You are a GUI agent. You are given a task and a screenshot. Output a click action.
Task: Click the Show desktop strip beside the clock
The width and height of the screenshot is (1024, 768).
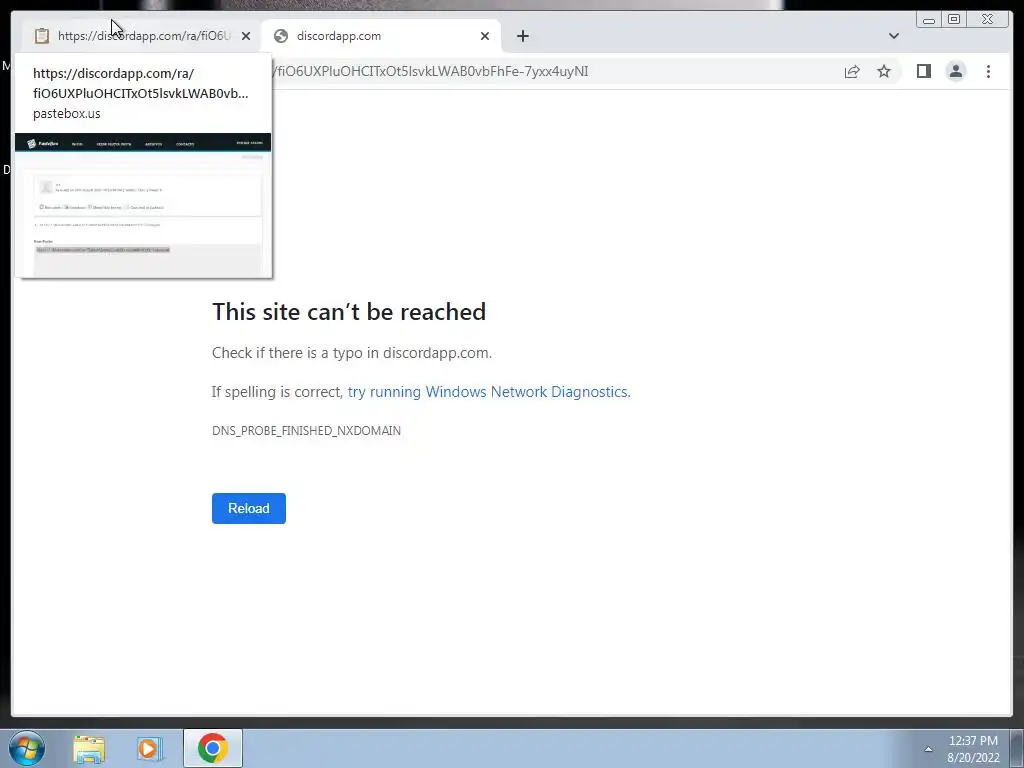click(1017, 748)
